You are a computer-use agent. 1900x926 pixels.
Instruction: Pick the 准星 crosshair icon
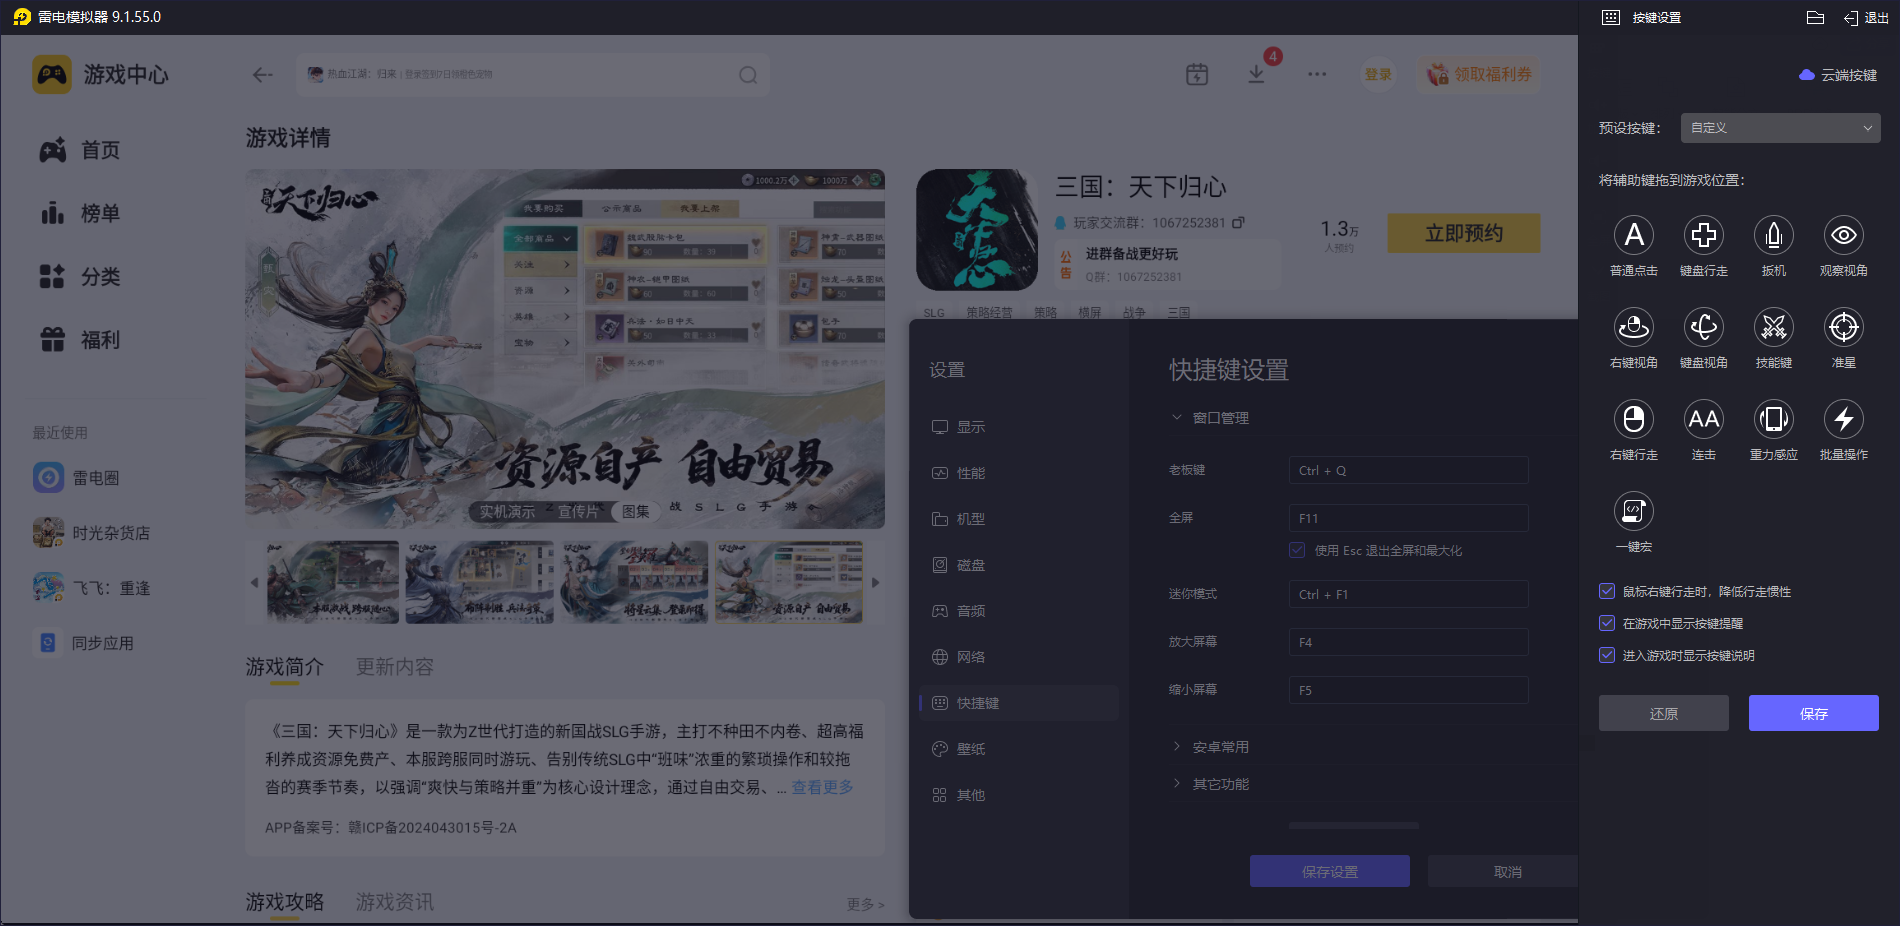[1843, 328]
